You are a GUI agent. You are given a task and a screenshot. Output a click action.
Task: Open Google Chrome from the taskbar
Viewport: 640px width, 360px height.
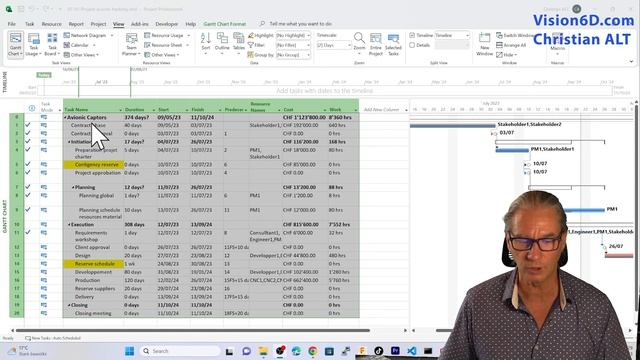point(313,351)
